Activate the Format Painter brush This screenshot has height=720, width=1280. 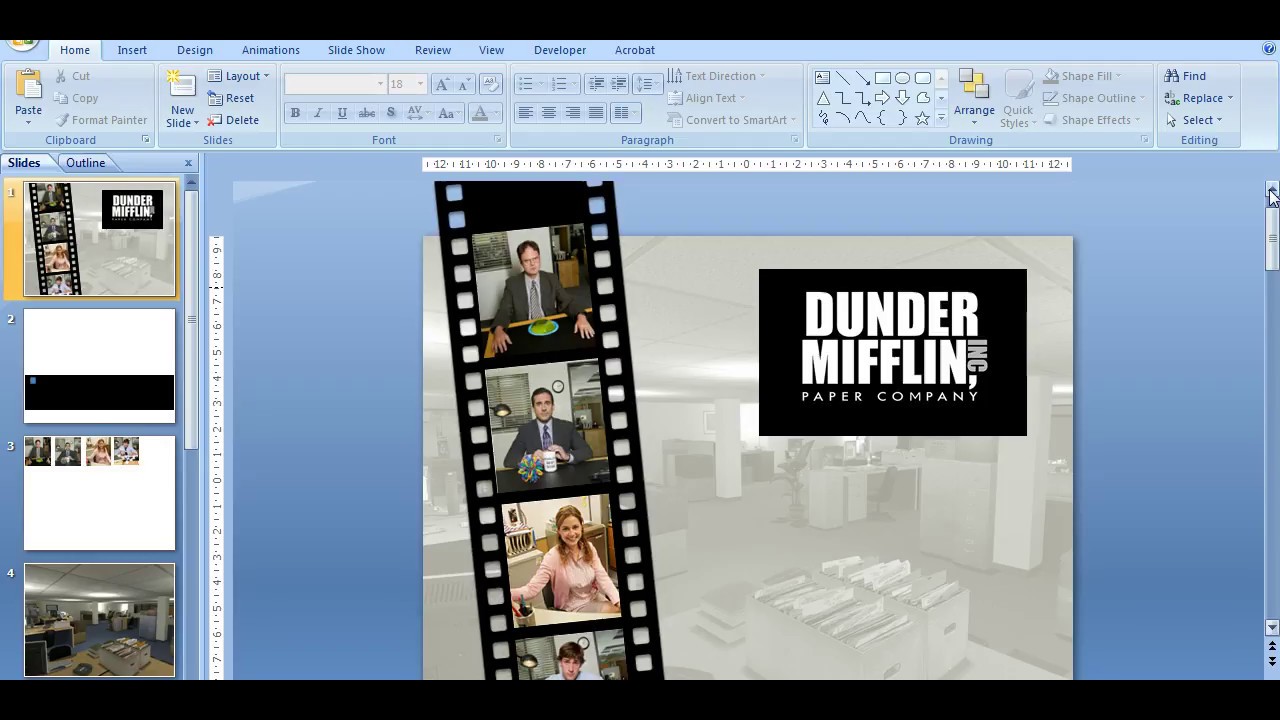point(101,120)
